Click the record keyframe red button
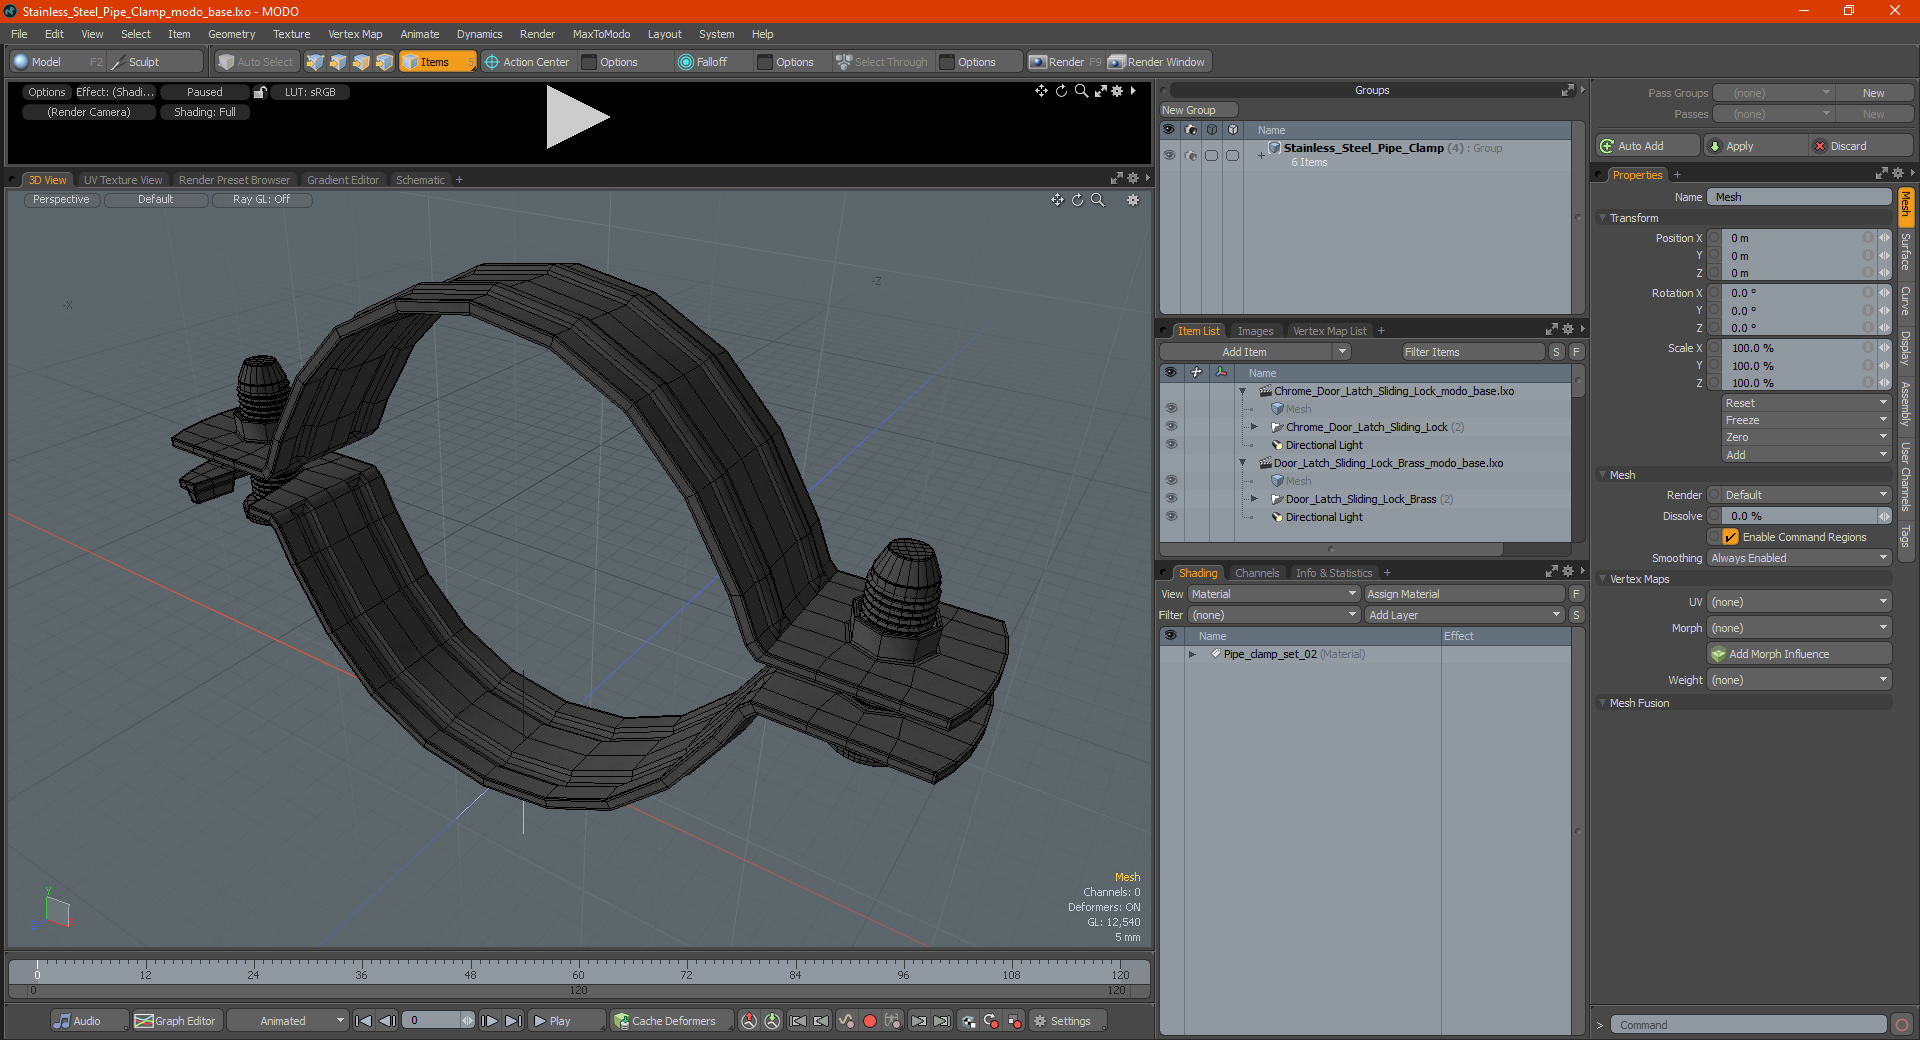 click(x=870, y=1021)
